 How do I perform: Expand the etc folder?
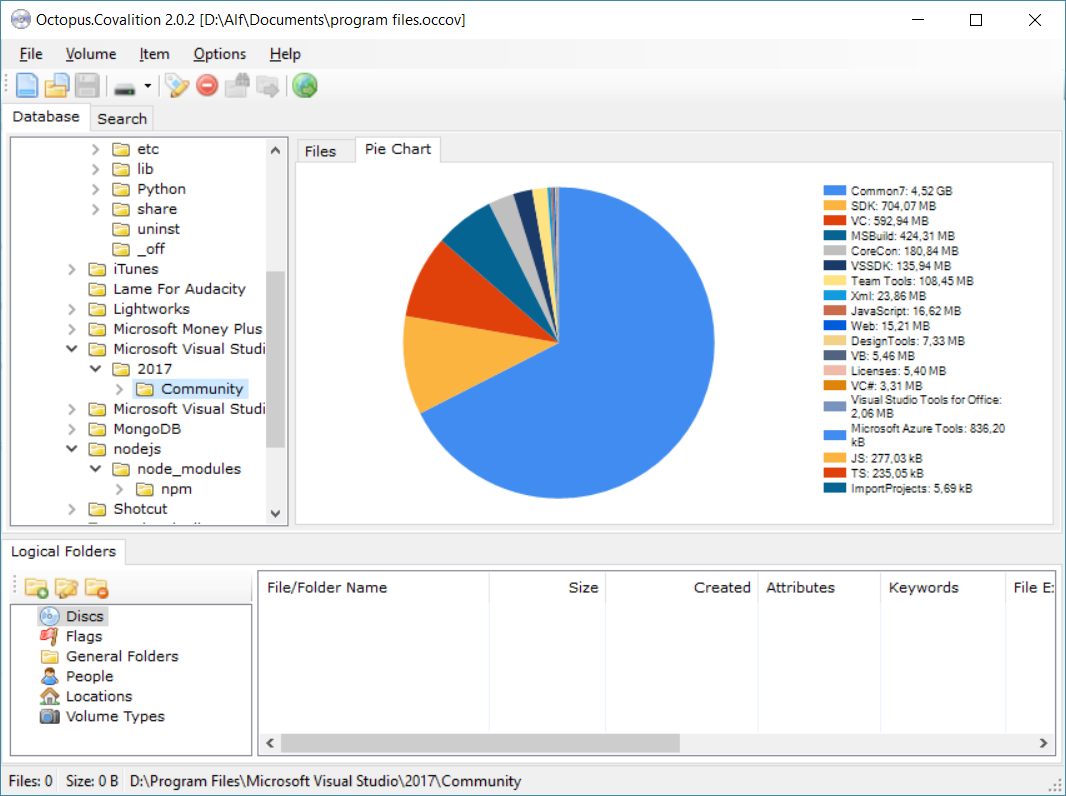click(96, 150)
